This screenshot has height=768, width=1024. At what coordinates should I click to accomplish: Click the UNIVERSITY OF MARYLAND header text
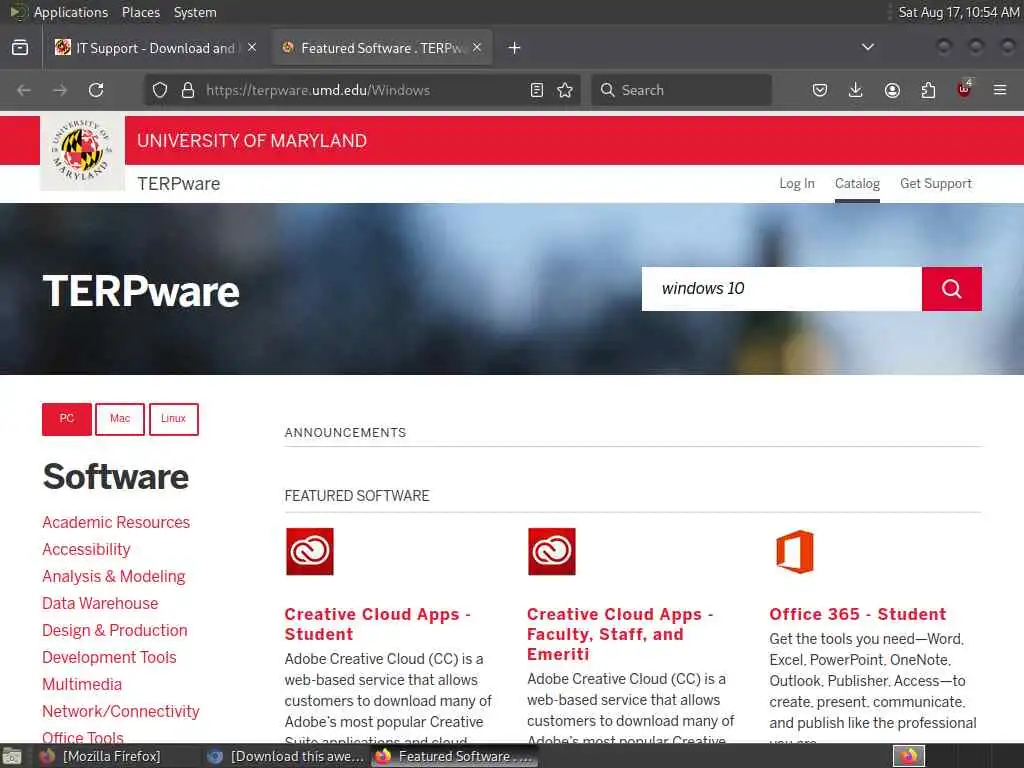point(252,141)
